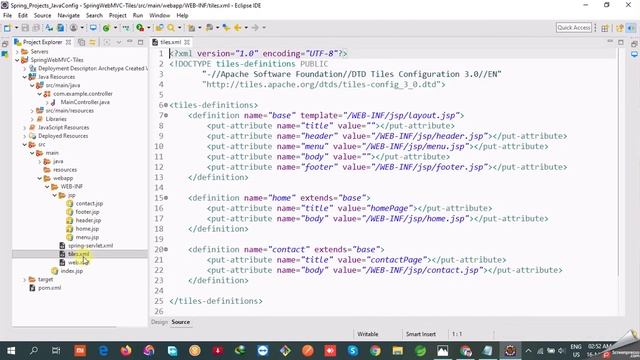The height and width of the screenshot is (360, 640).
Task: Open the File menu
Action: 7,16
